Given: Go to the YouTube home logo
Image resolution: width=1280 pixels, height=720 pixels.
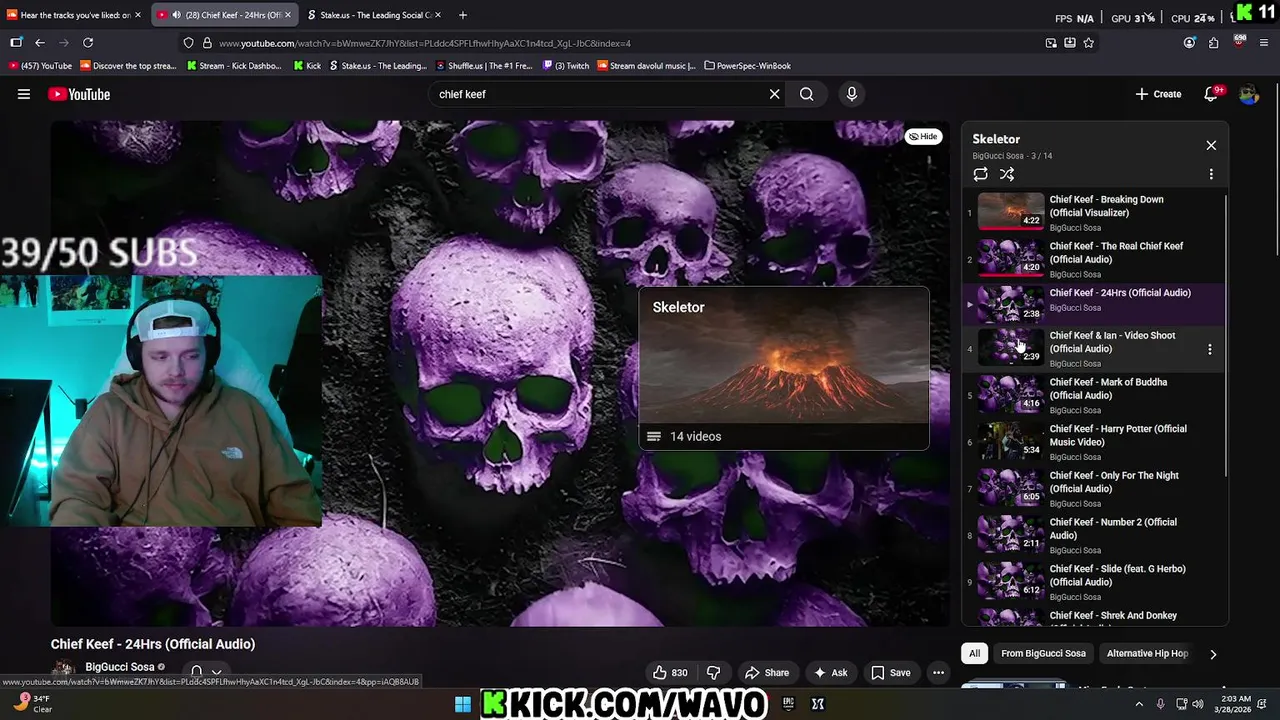Looking at the screenshot, I should [x=79, y=94].
